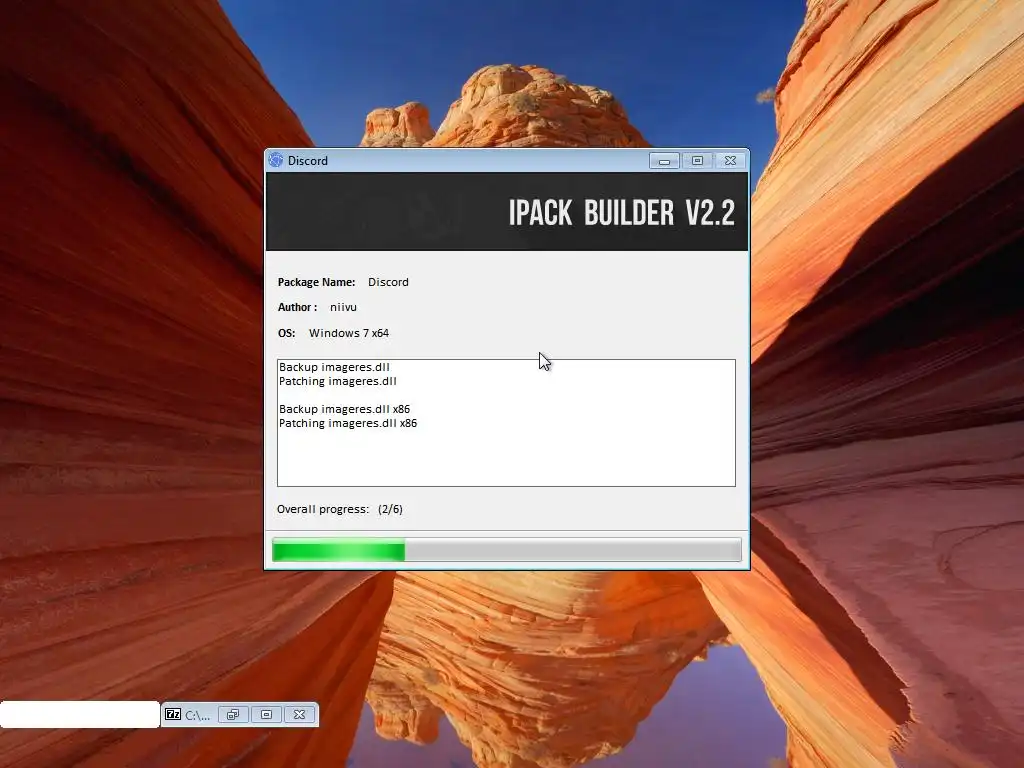Click the white box at bottom-left corner
This screenshot has width=1024, height=768.
coord(80,714)
